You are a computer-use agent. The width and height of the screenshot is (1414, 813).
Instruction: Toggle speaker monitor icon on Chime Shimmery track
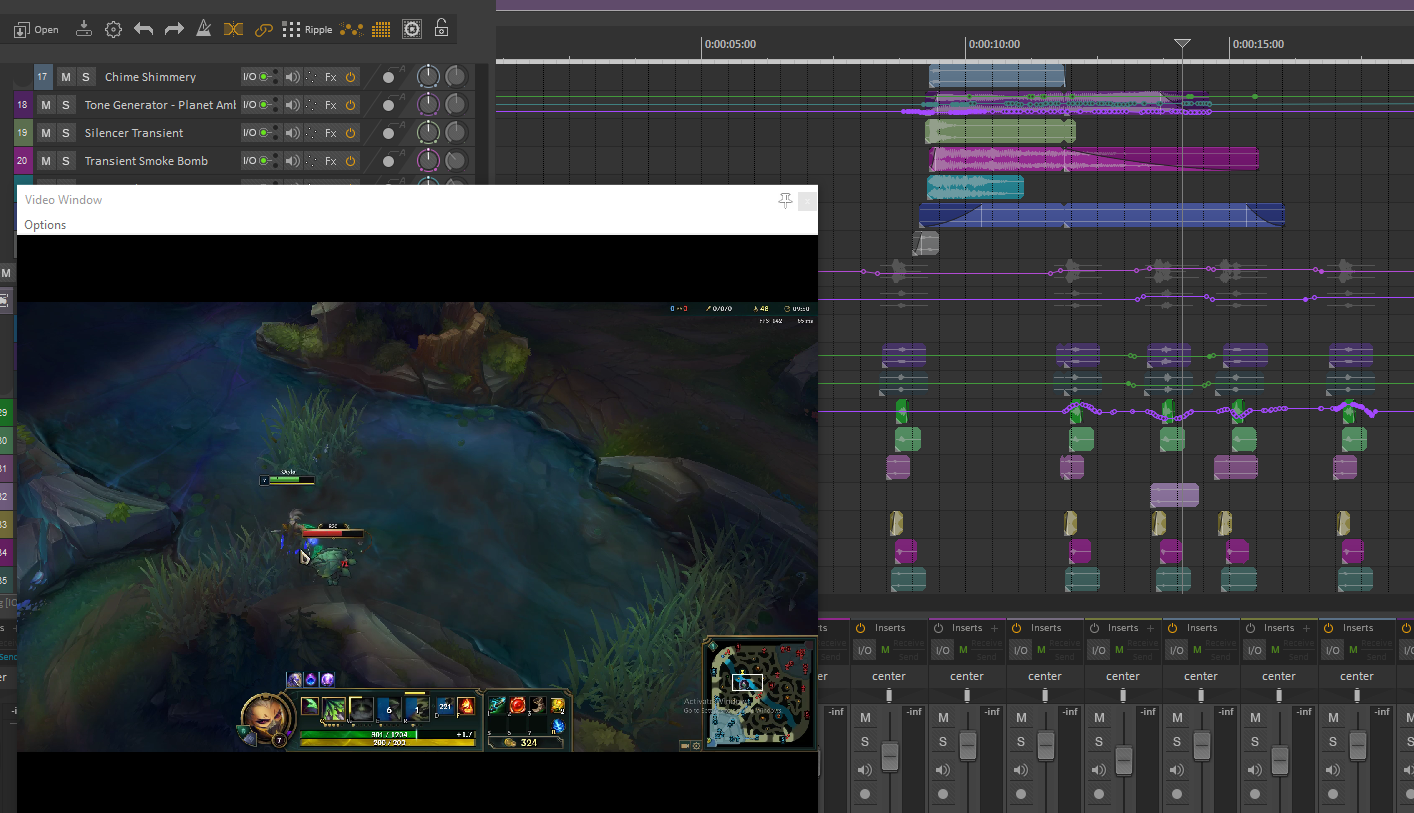click(x=293, y=77)
